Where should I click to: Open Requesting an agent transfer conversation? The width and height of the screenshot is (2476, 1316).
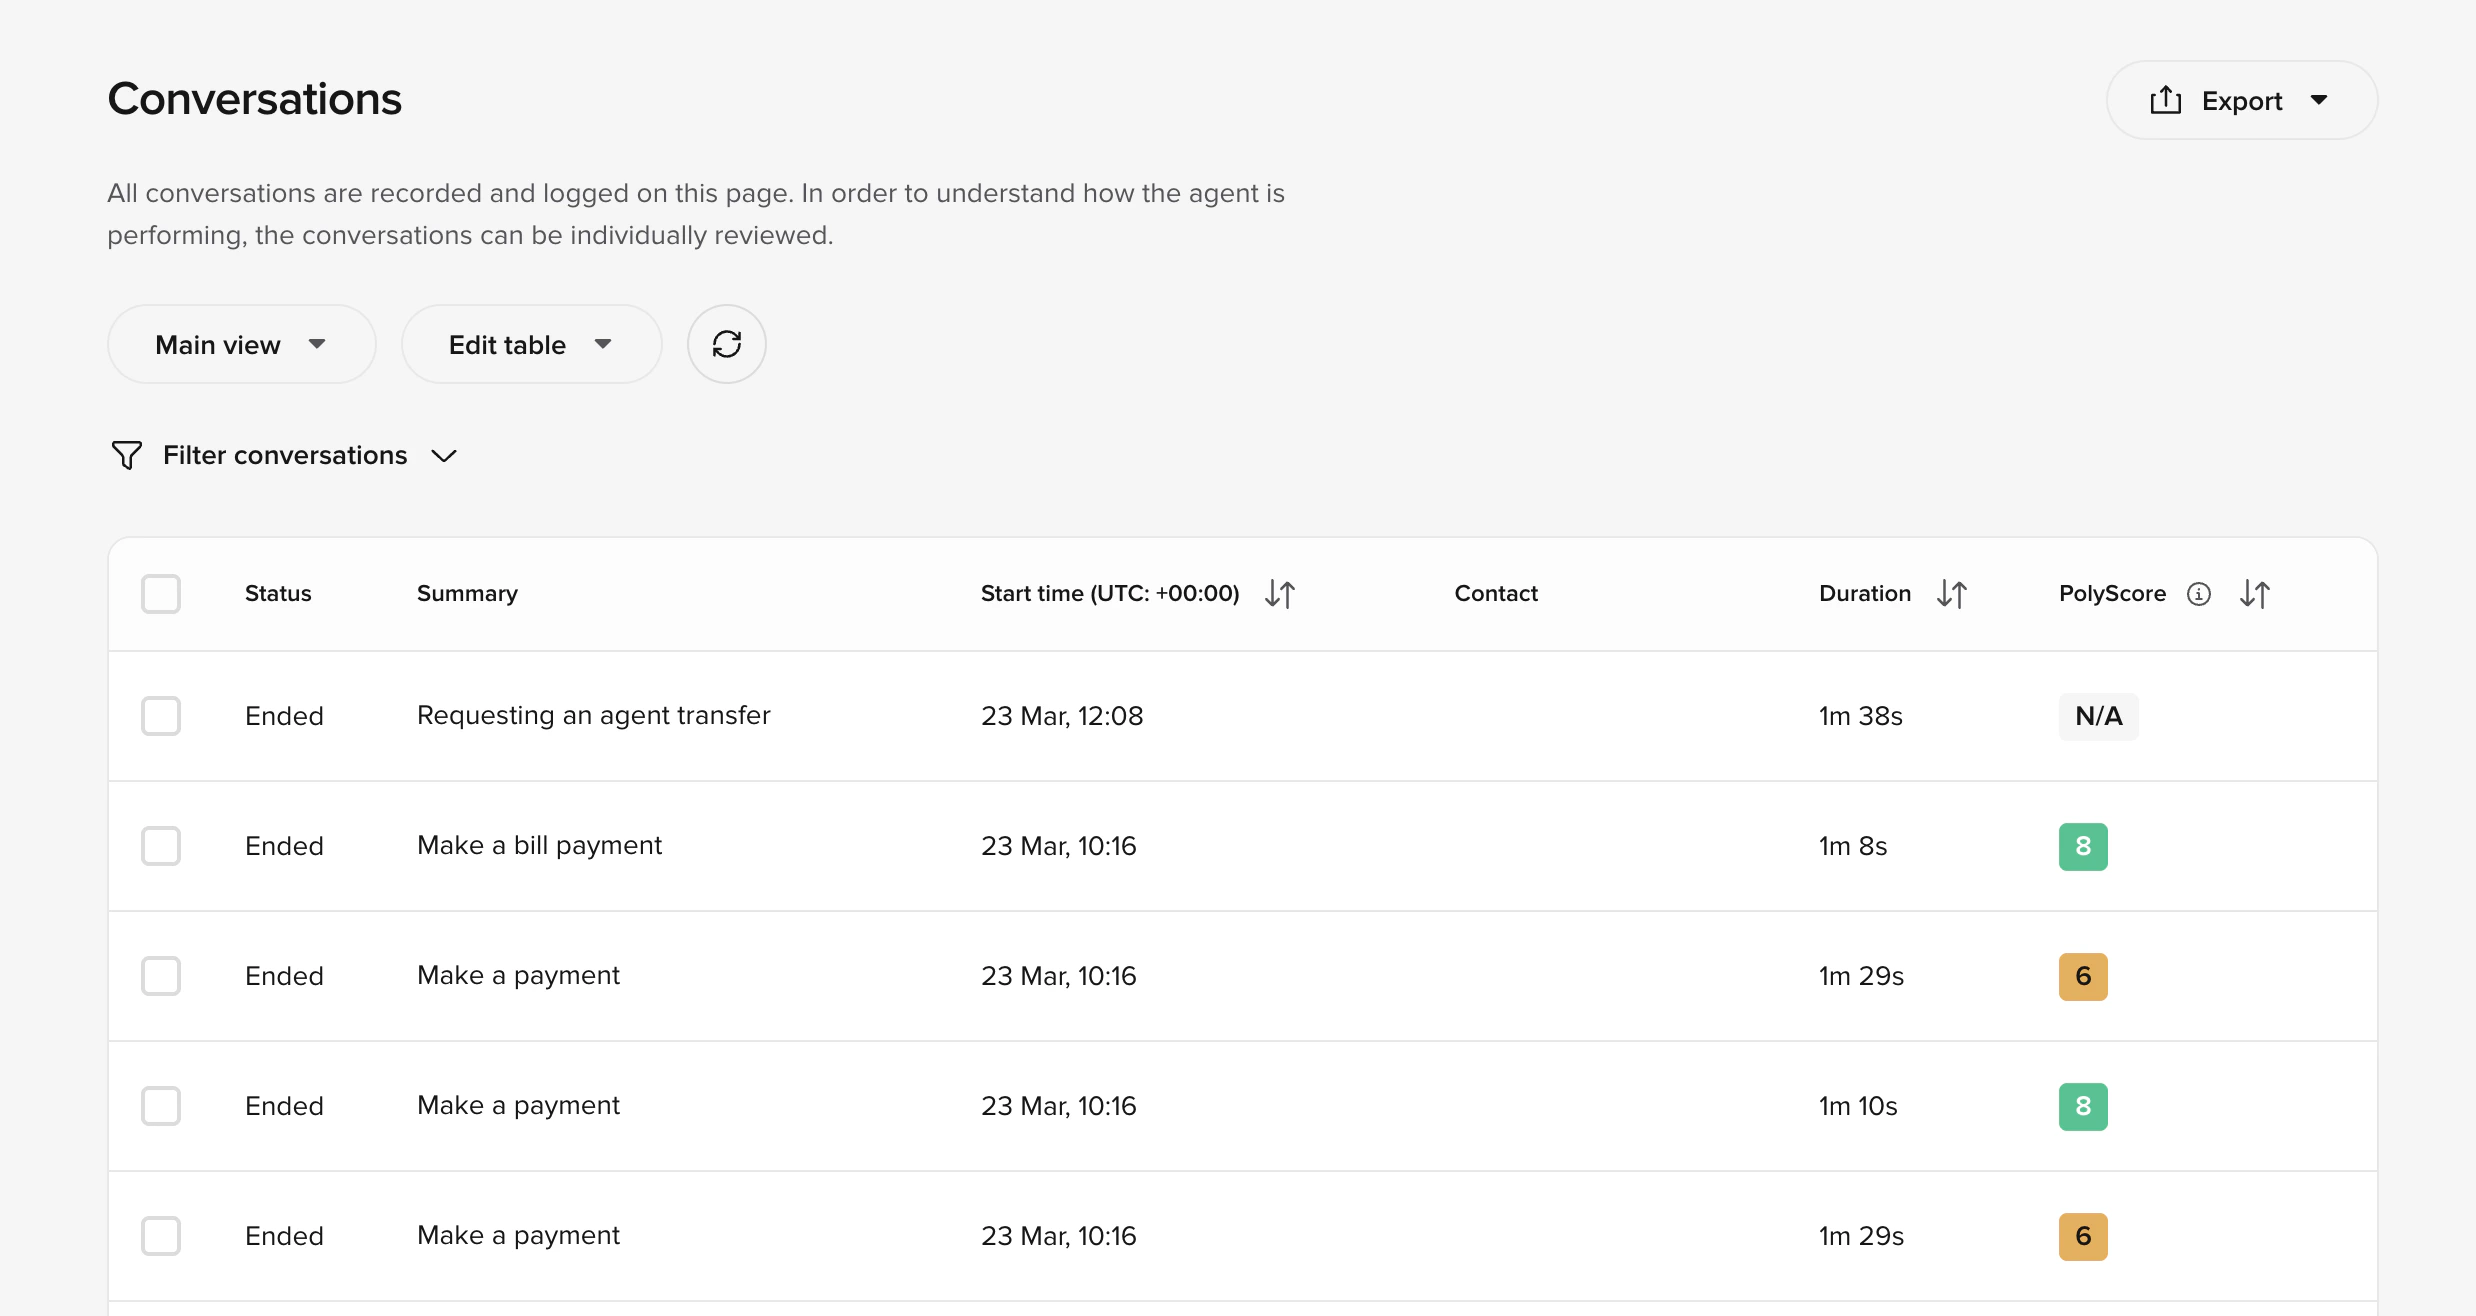pos(593,716)
